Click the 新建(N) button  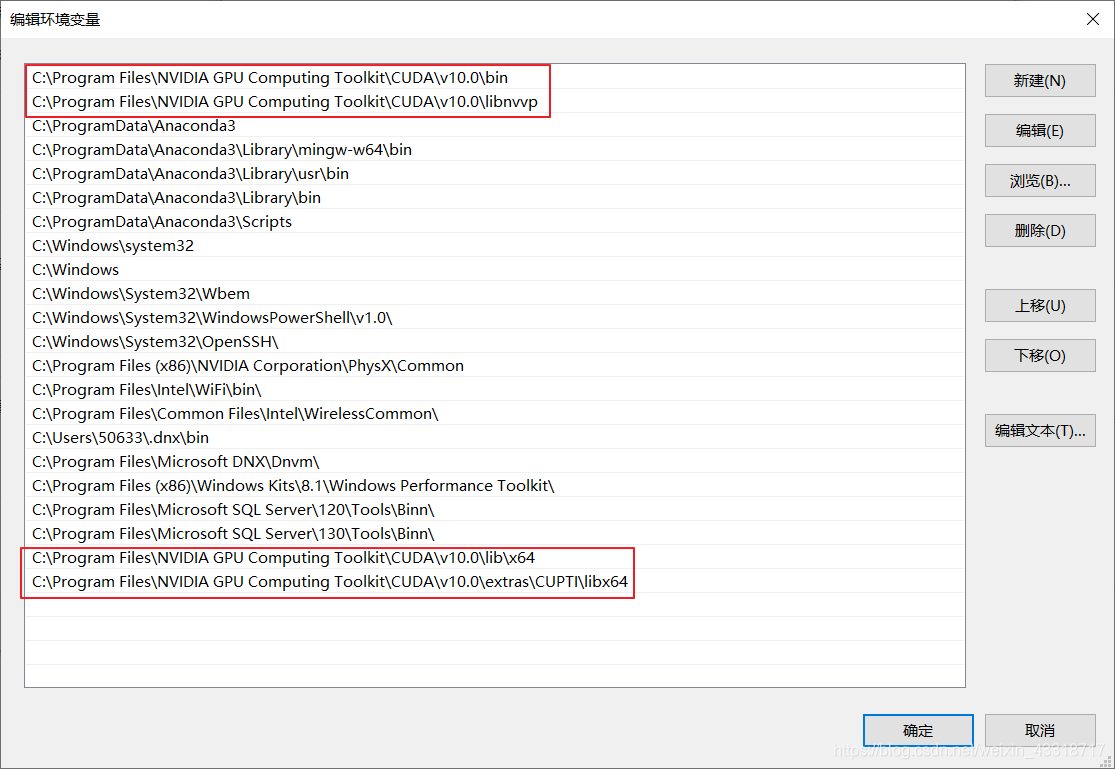coord(1040,80)
